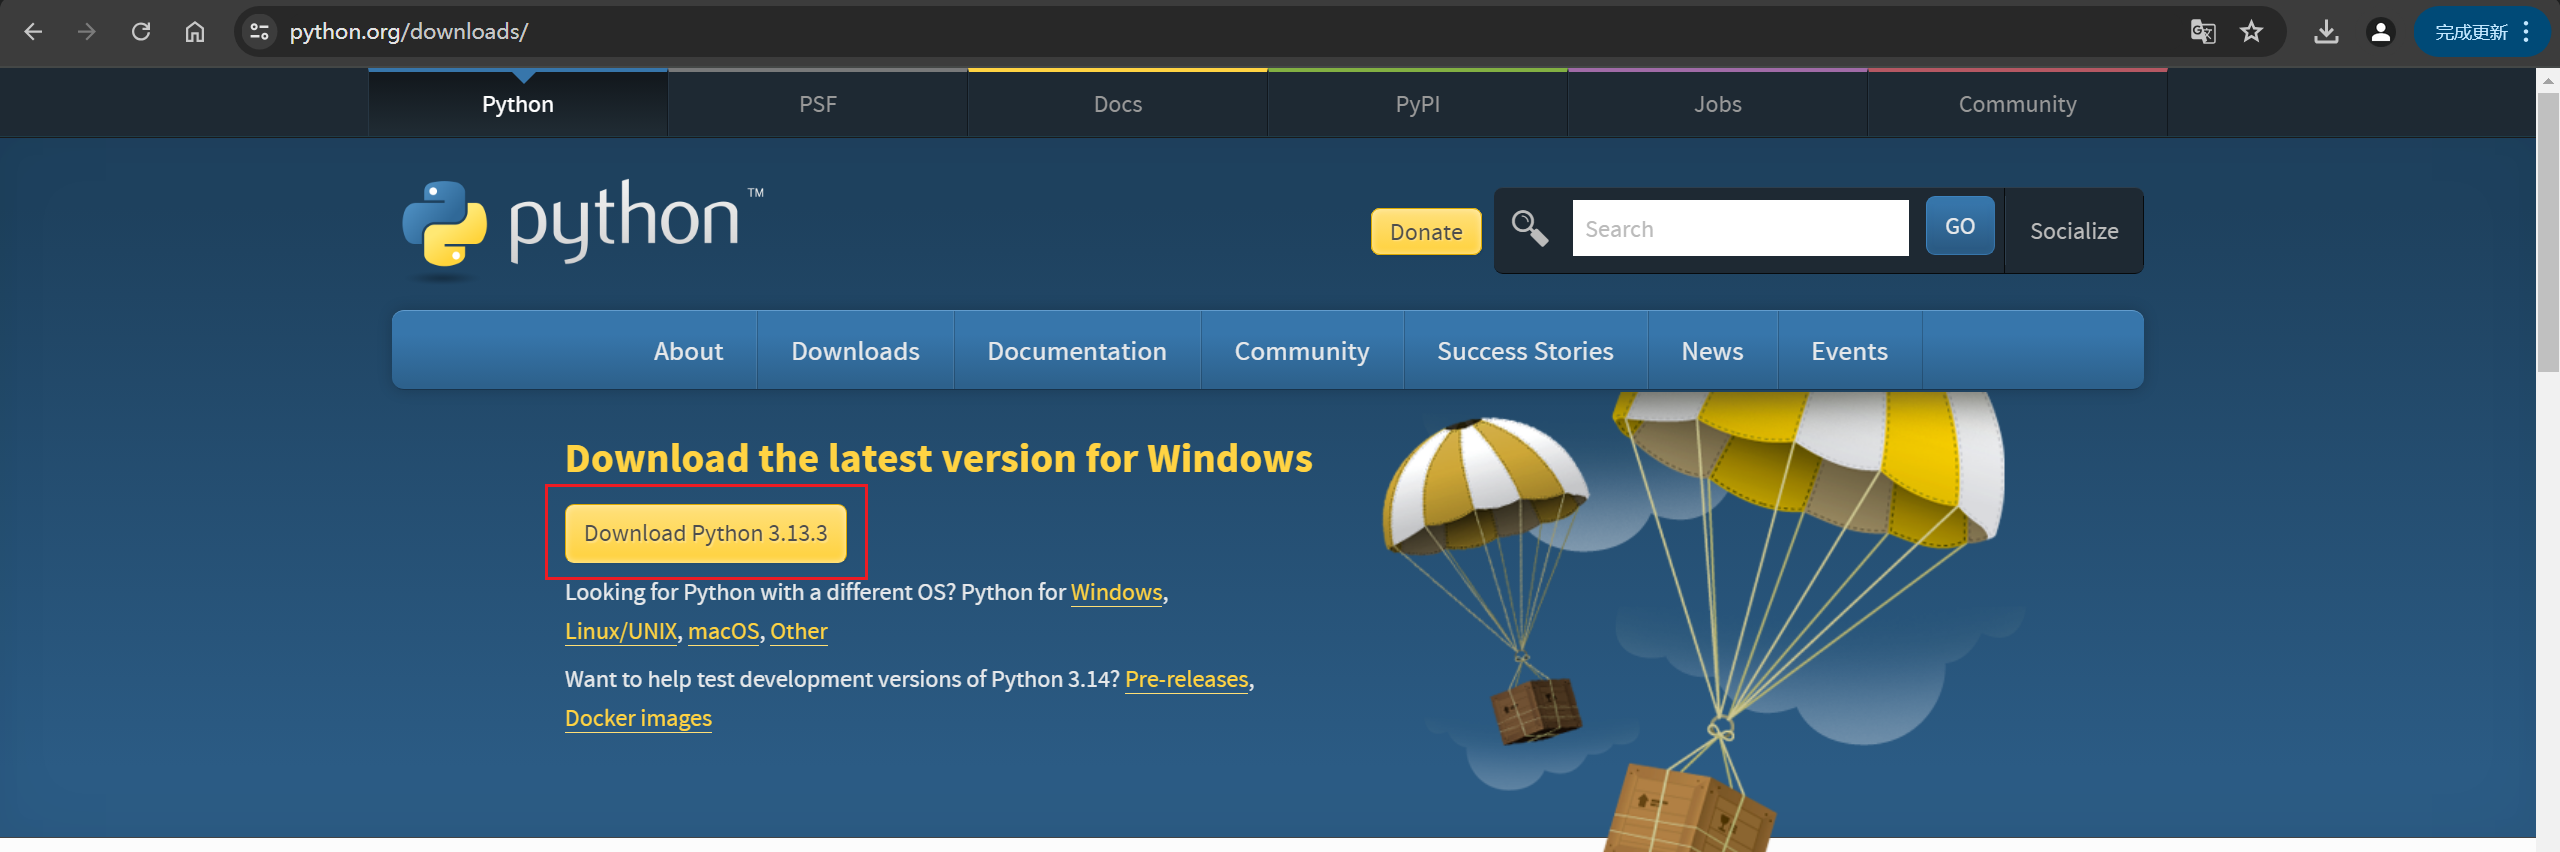The height and width of the screenshot is (852, 2560).
Task: Follow the macOS link
Action: tap(723, 631)
